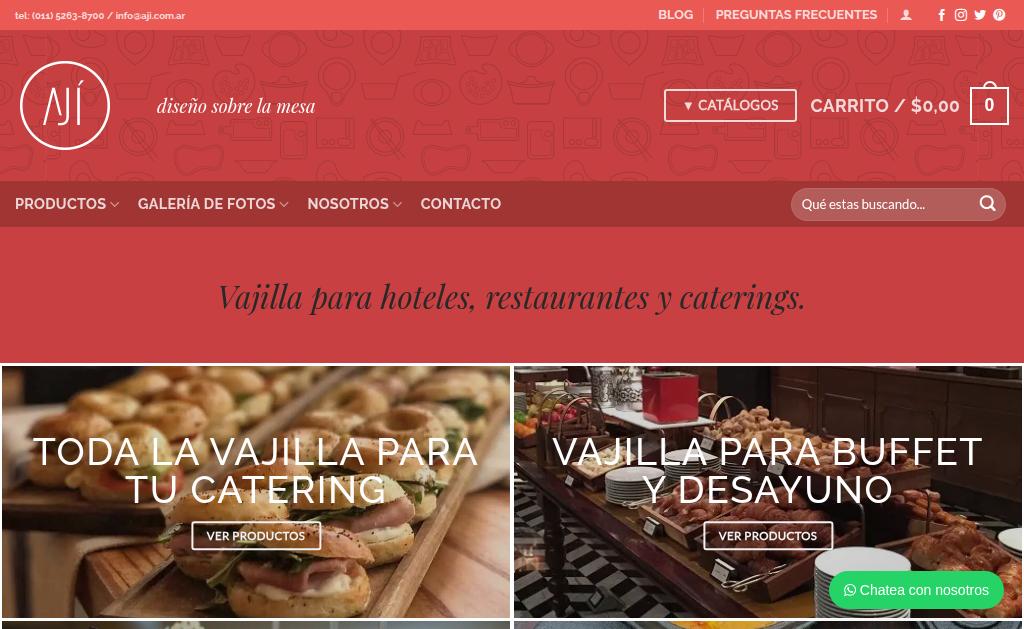Click the search magnifier icon
Screen dimensions: 1024x629
tap(987, 204)
